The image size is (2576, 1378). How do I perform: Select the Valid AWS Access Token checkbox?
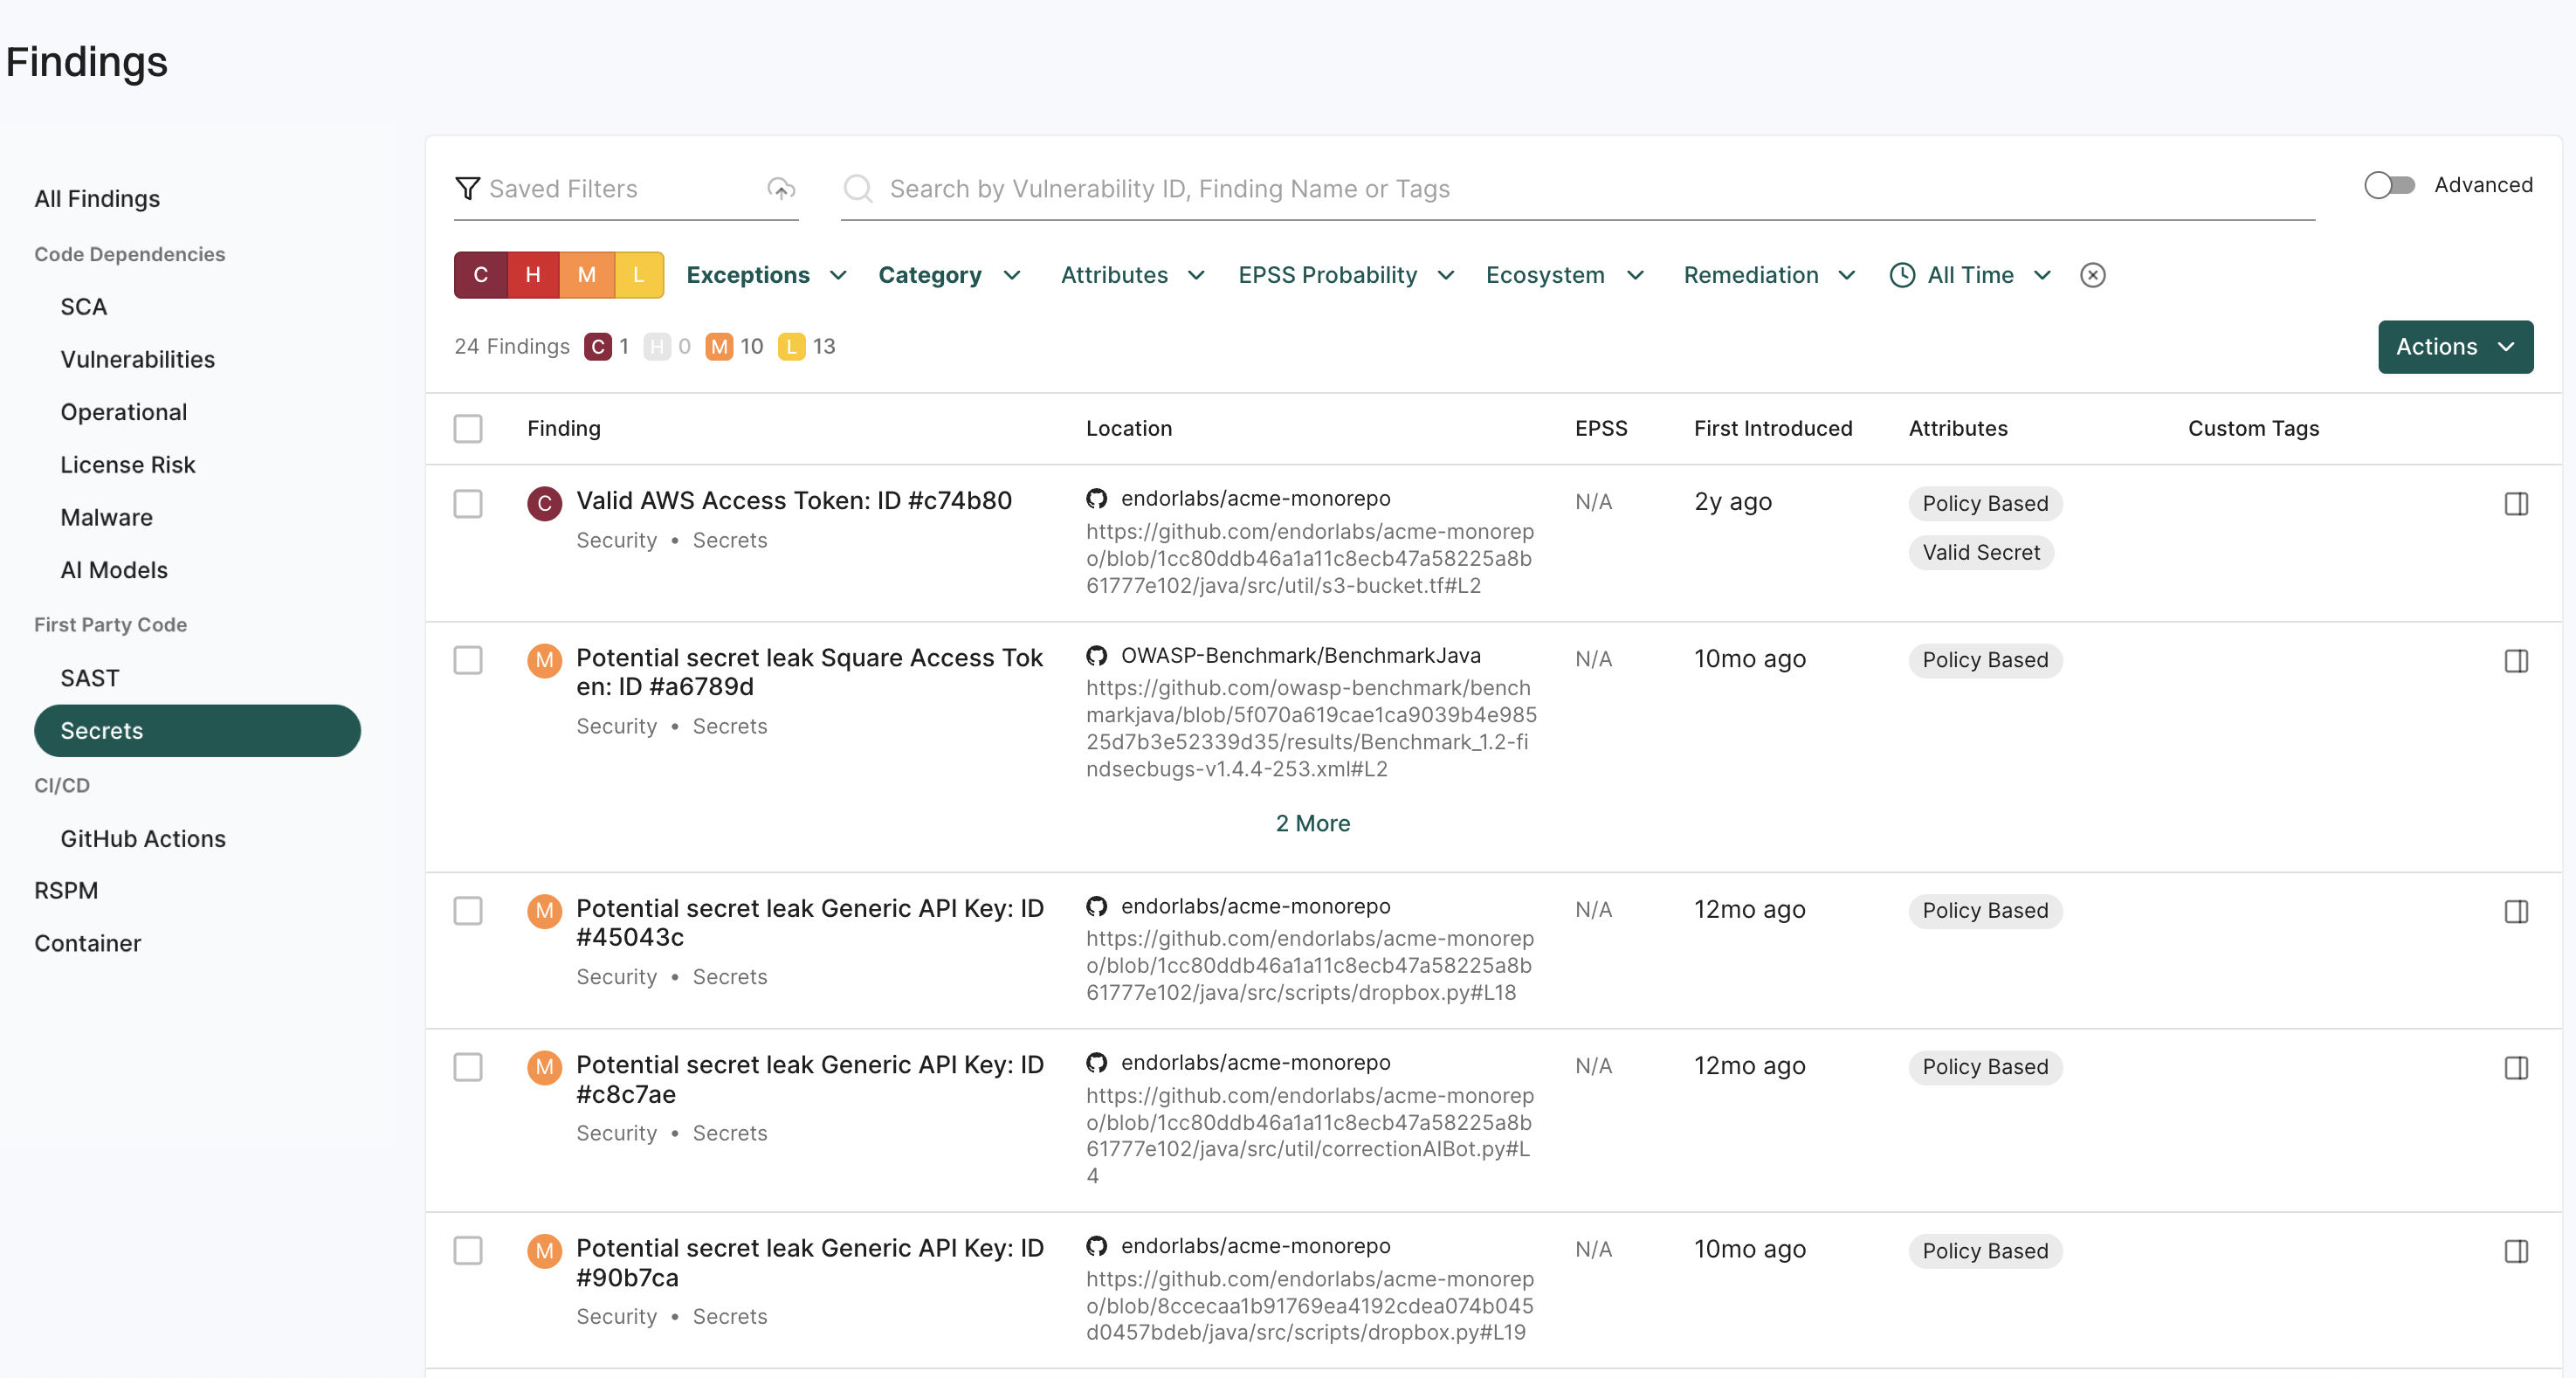click(468, 503)
